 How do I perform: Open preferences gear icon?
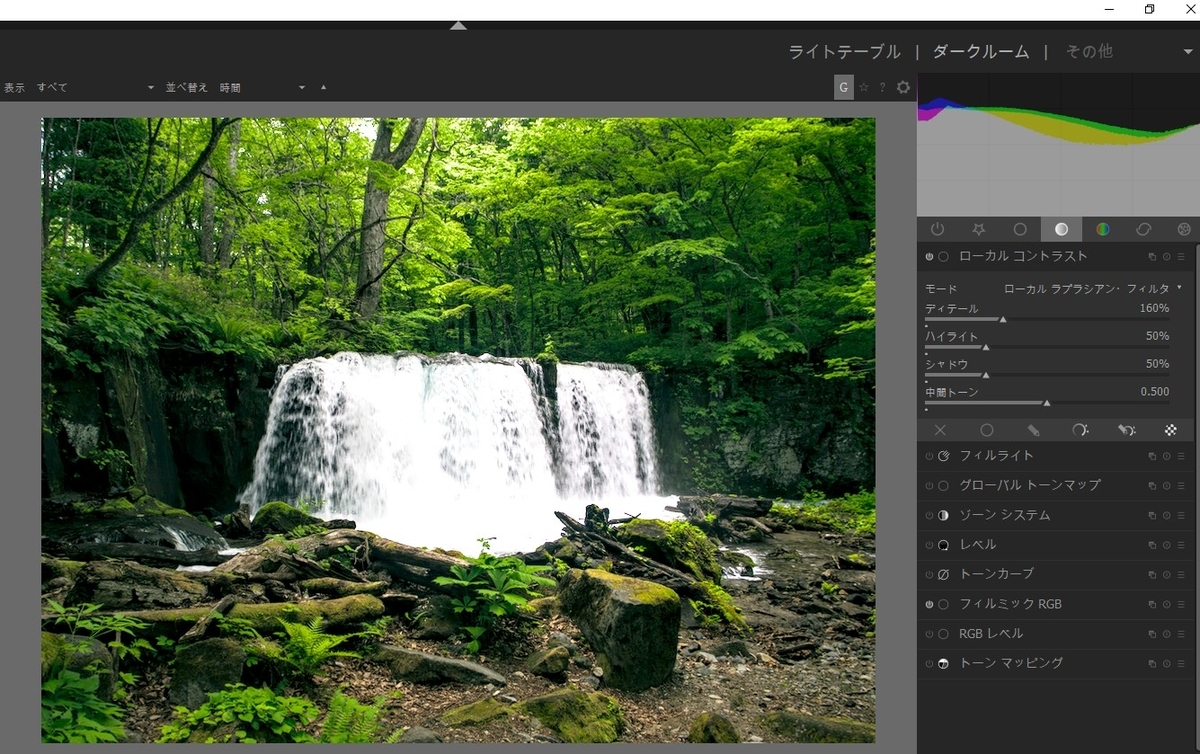pyautogui.click(x=903, y=88)
